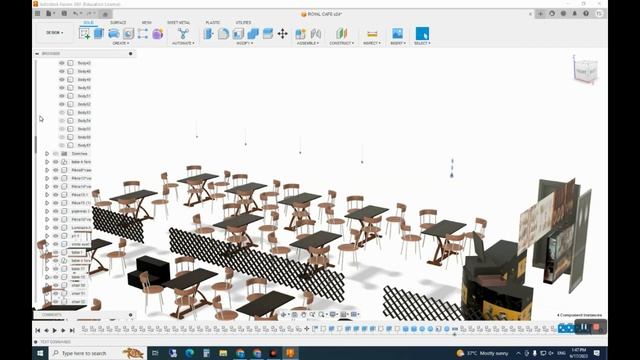Image resolution: width=640 pixels, height=360 pixels.
Task: Click the taskbar search box
Action: click(98, 353)
